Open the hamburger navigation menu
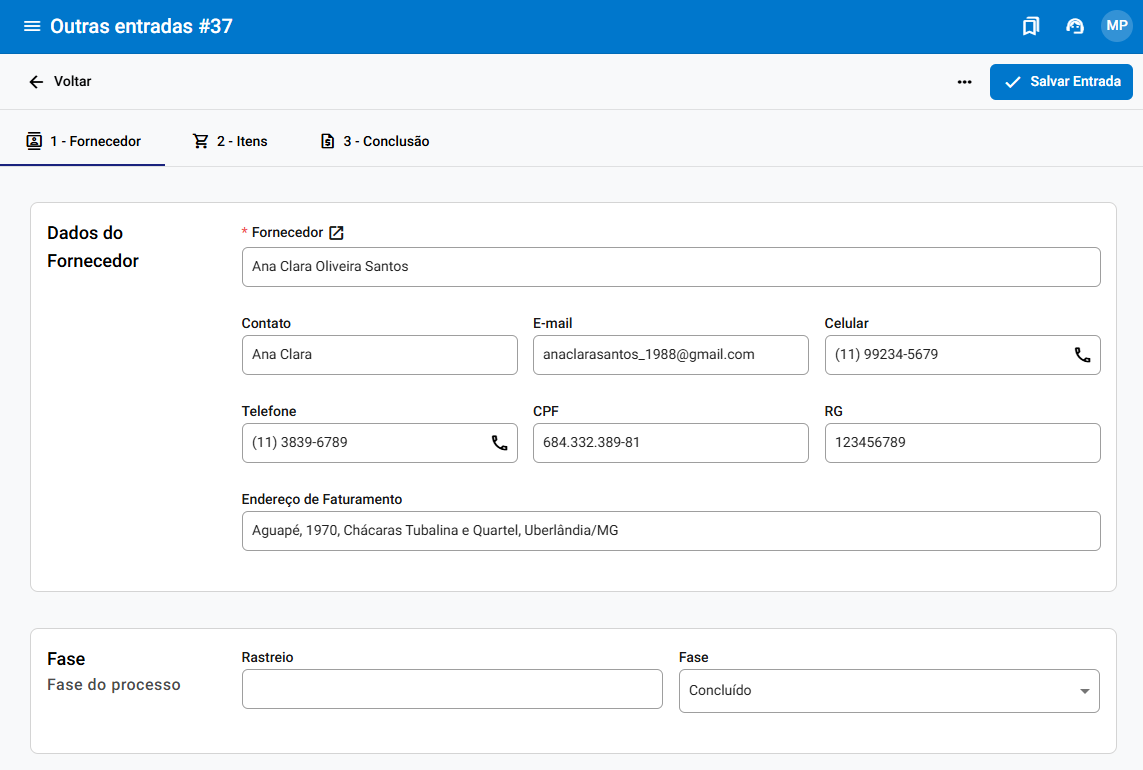 click(32, 26)
